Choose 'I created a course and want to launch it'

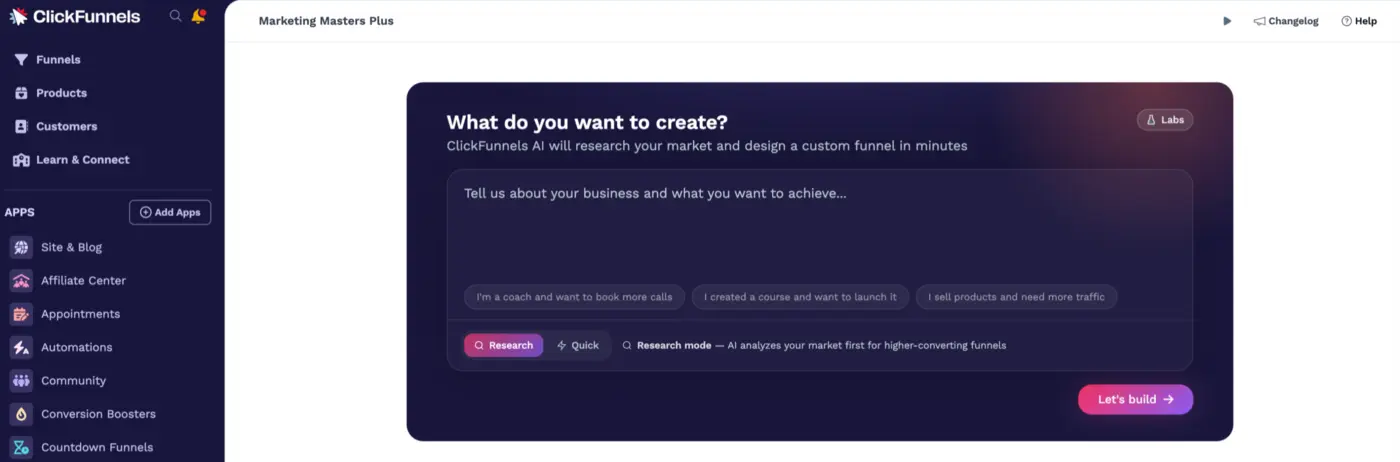pyautogui.click(x=801, y=297)
